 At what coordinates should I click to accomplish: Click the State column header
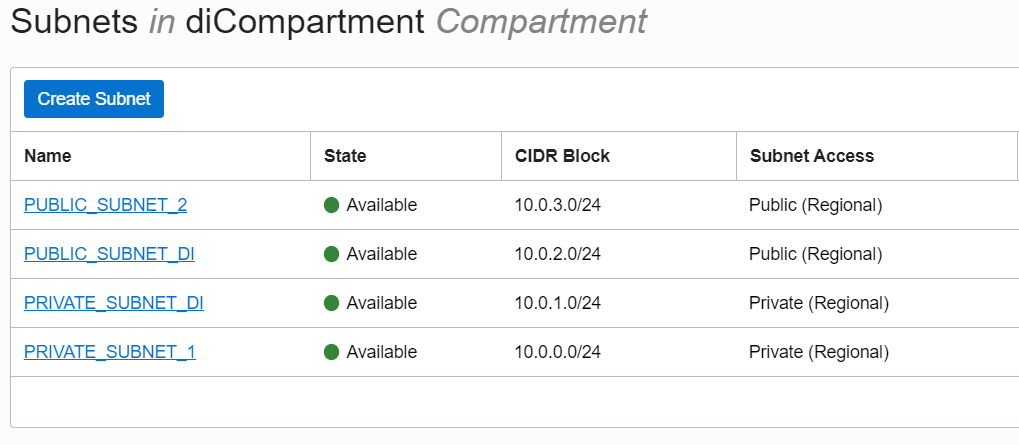click(x=345, y=156)
